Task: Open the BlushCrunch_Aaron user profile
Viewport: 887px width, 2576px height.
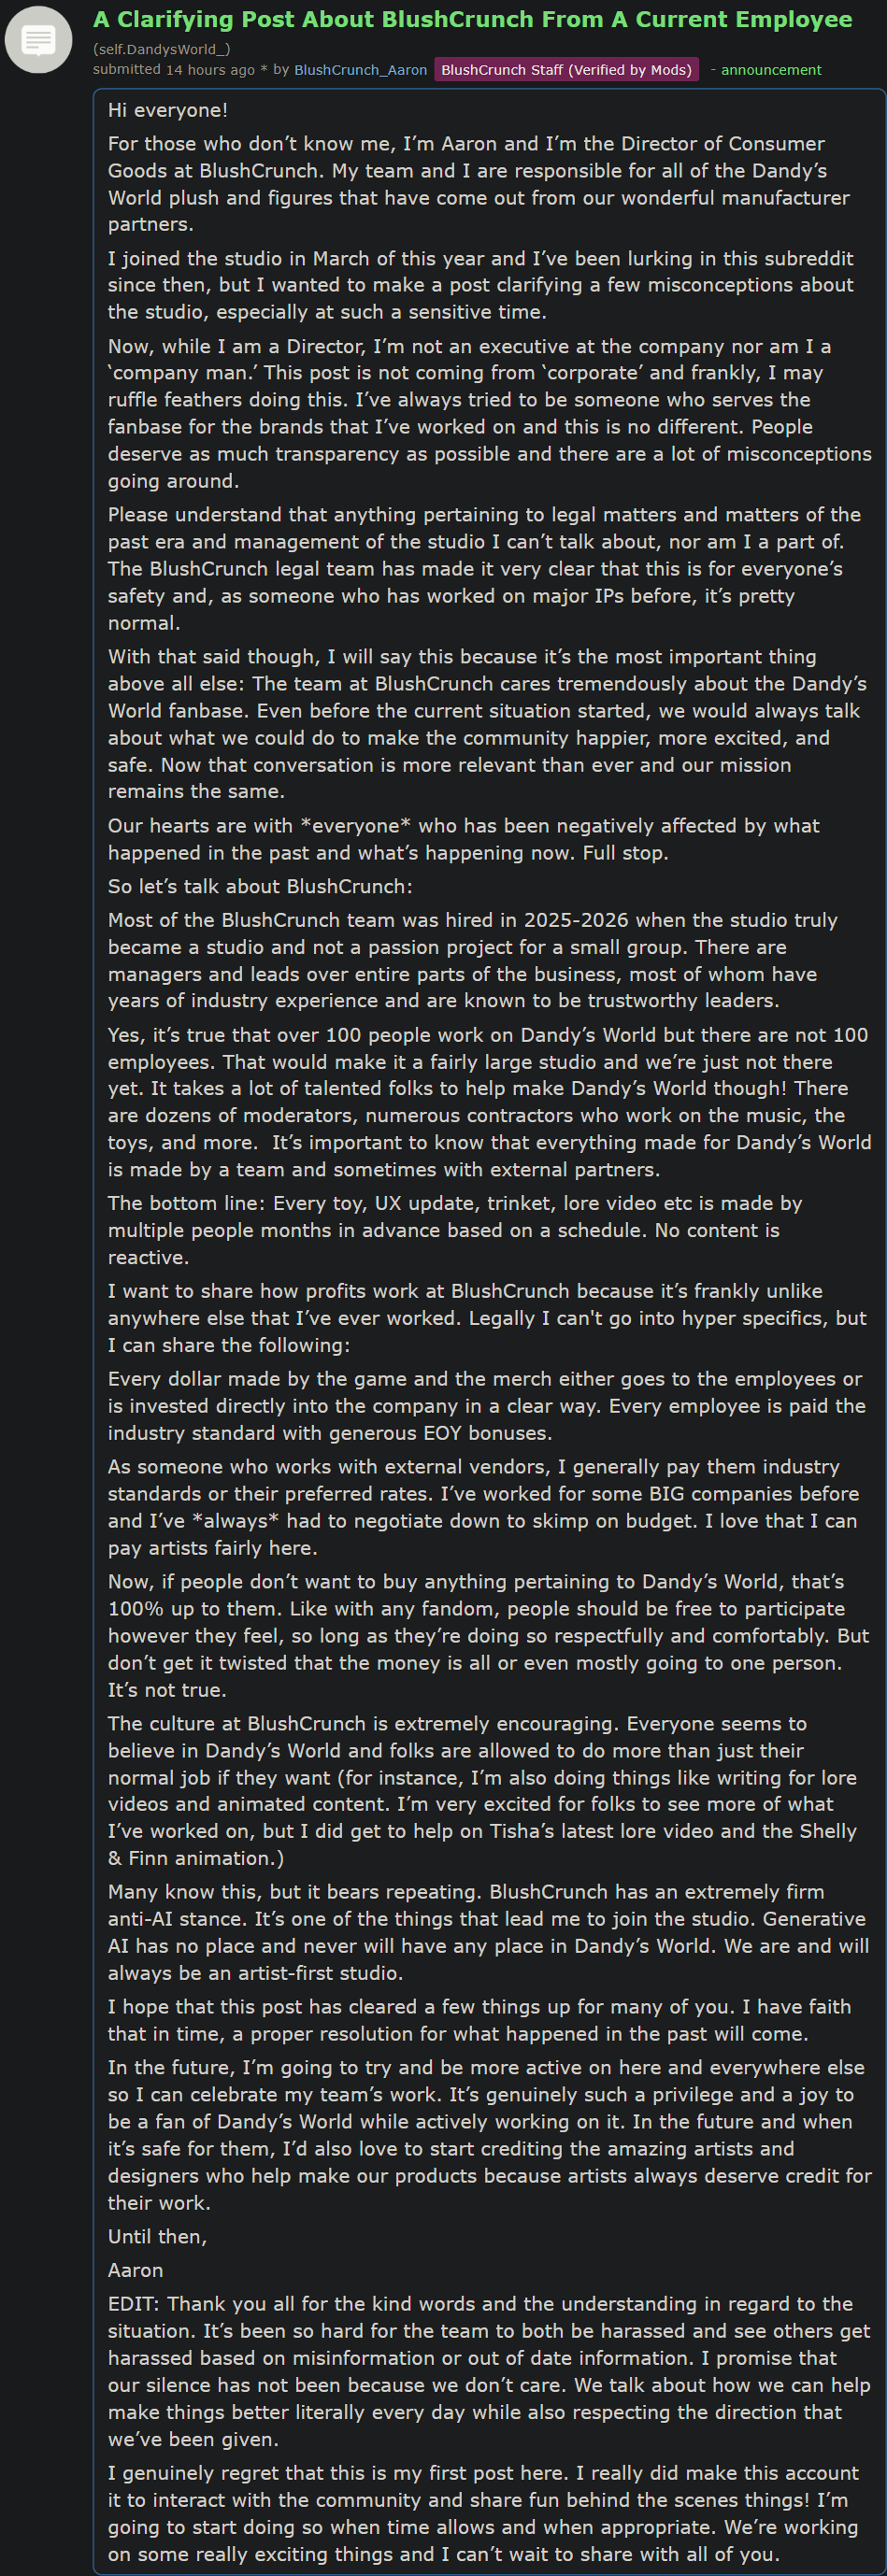Action: (x=360, y=70)
